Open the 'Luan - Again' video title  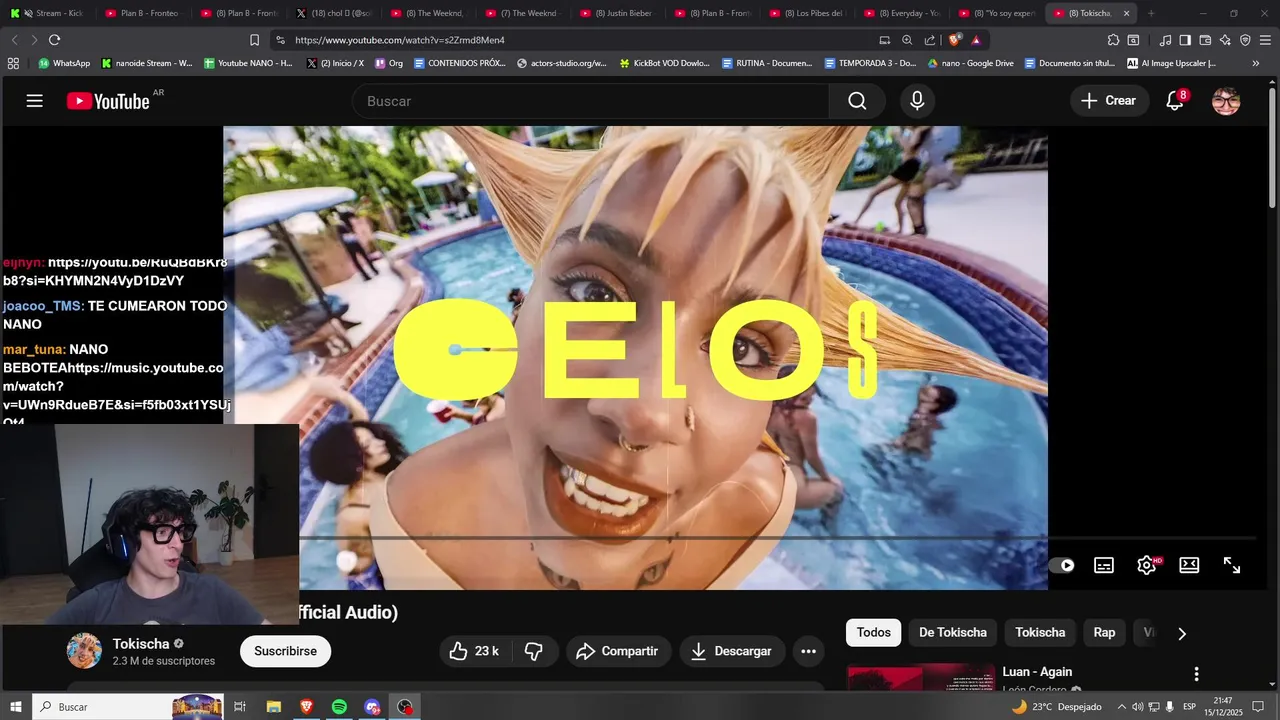[x=1037, y=672]
